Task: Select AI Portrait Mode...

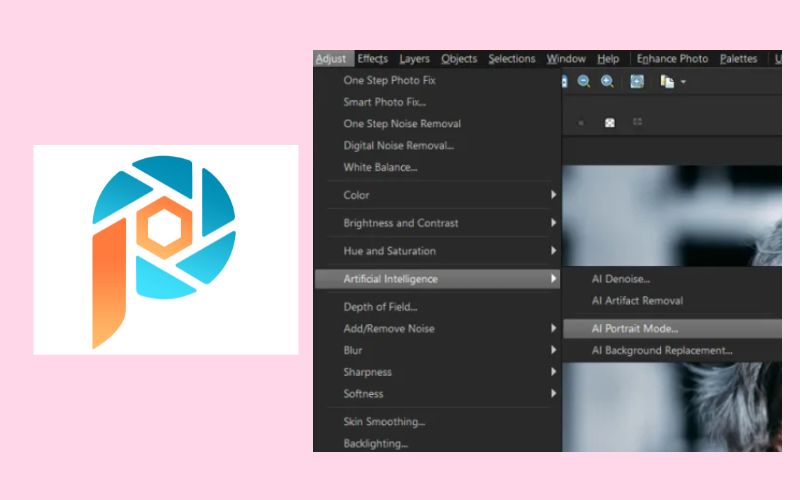Action: [672, 329]
